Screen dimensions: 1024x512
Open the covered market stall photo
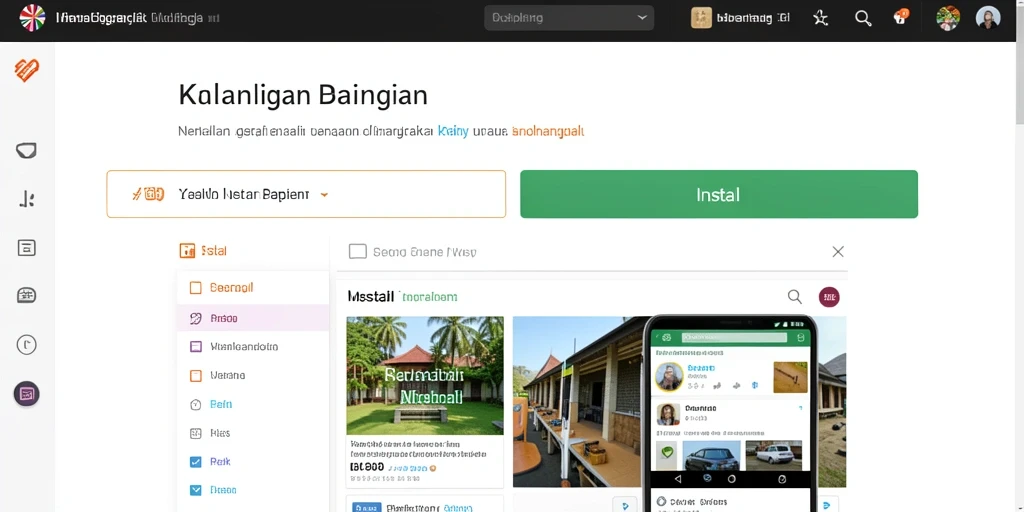[x=578, y=402]
